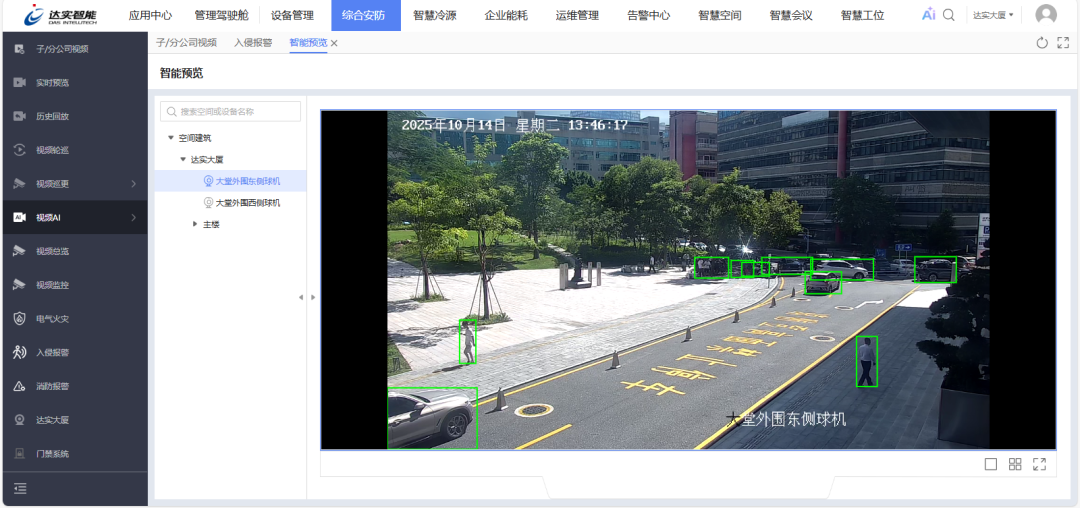Open 智慧工位 in top navigation
Viewport: 1080px width, 508px height.
[x=862, y=15]
